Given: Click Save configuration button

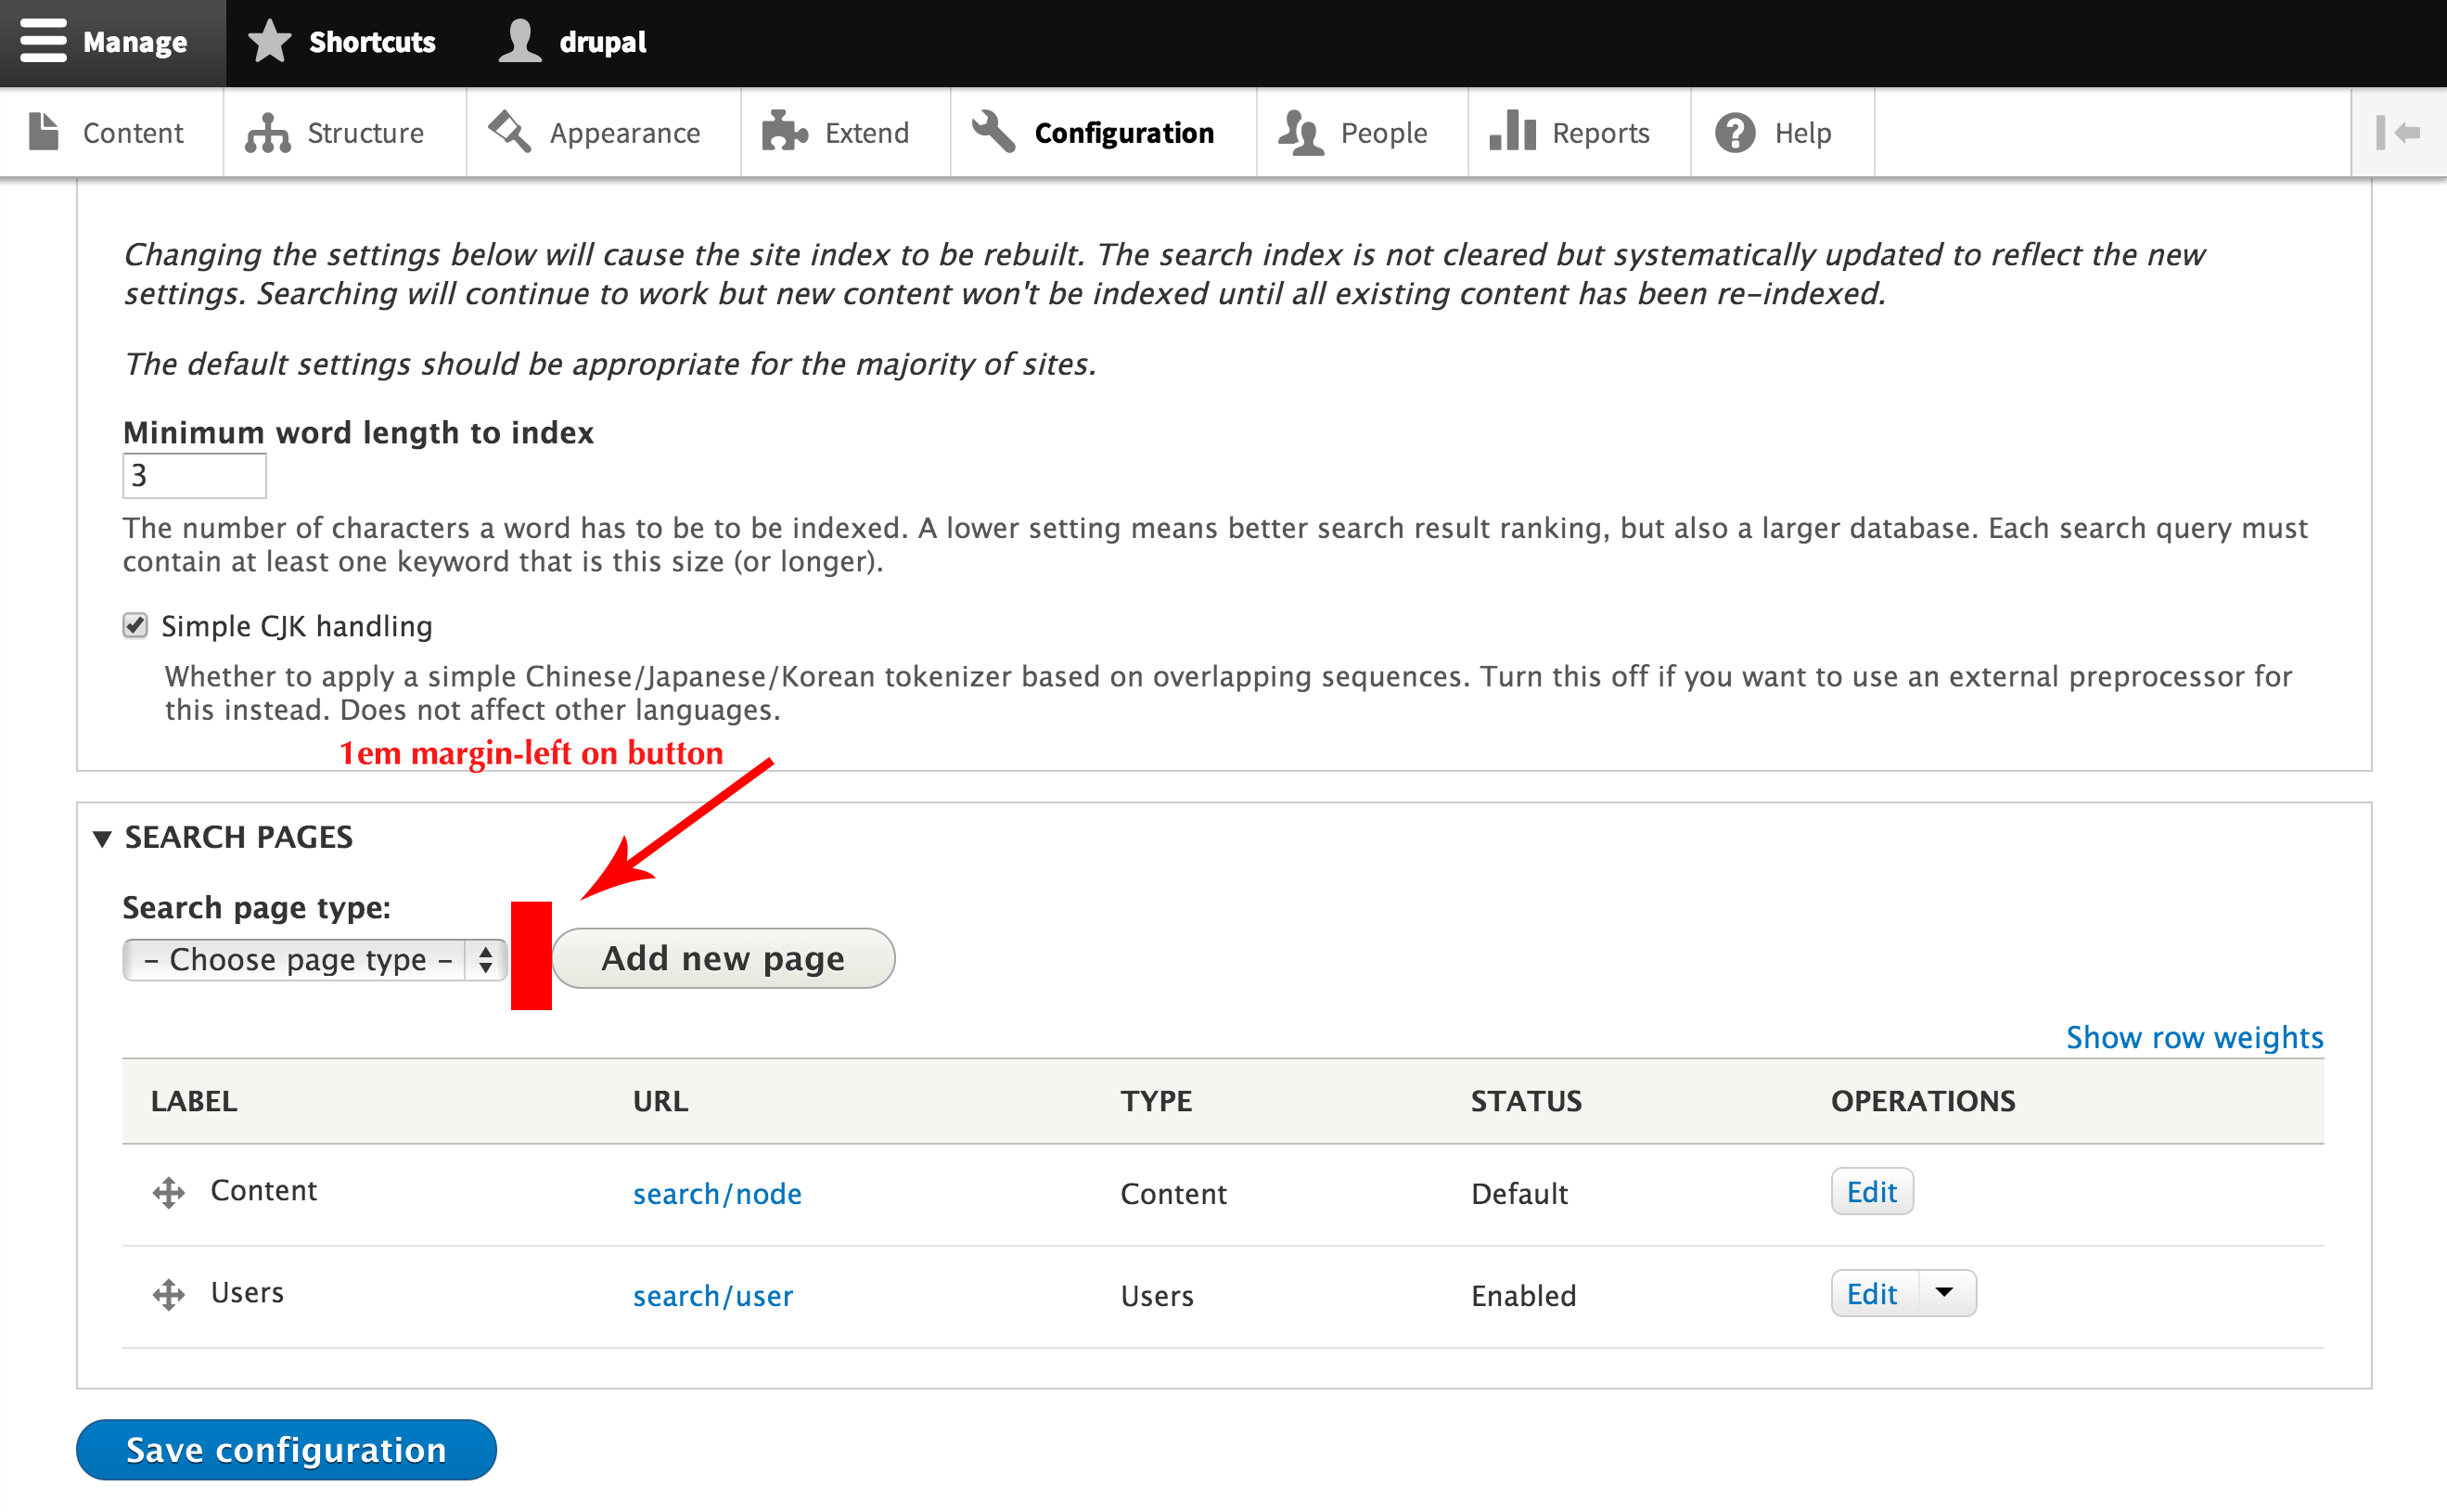Looking at the screenshot, I should (286, 1449).
